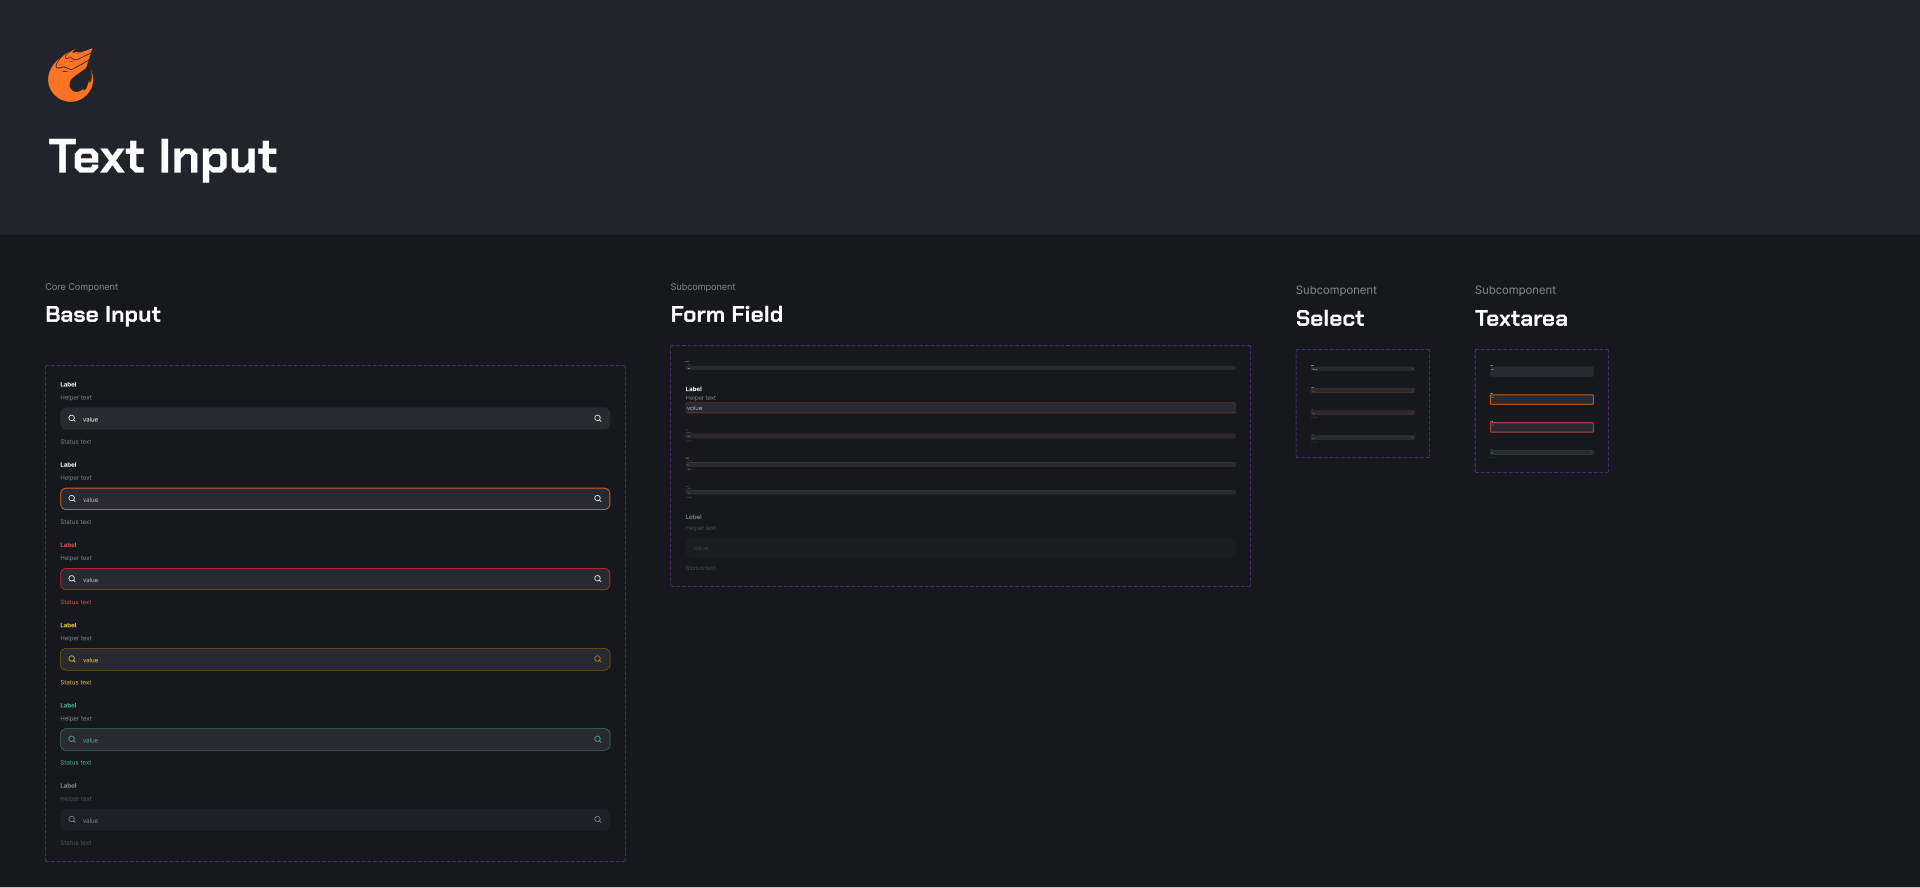This screenshot has height=888, width=1920.
Task: Click left green search icon in success input
Action: point(72,740)
